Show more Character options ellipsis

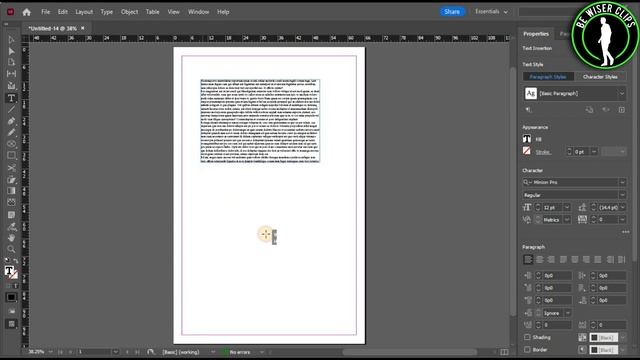tap(625, 232)
